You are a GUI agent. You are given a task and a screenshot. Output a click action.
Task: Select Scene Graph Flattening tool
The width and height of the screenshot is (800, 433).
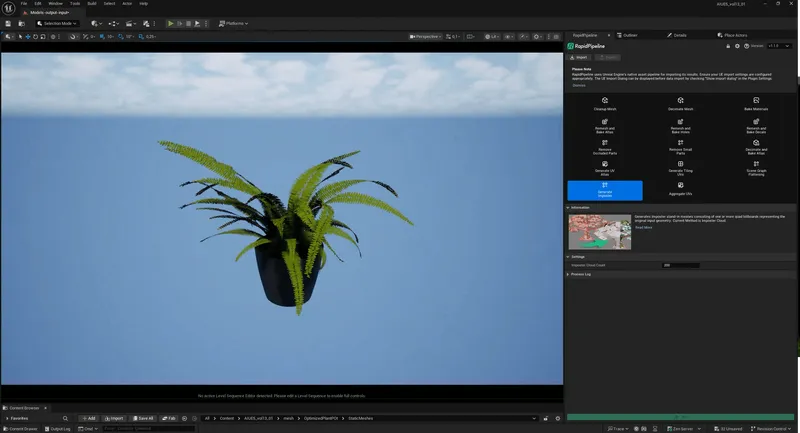coord(756,168)
